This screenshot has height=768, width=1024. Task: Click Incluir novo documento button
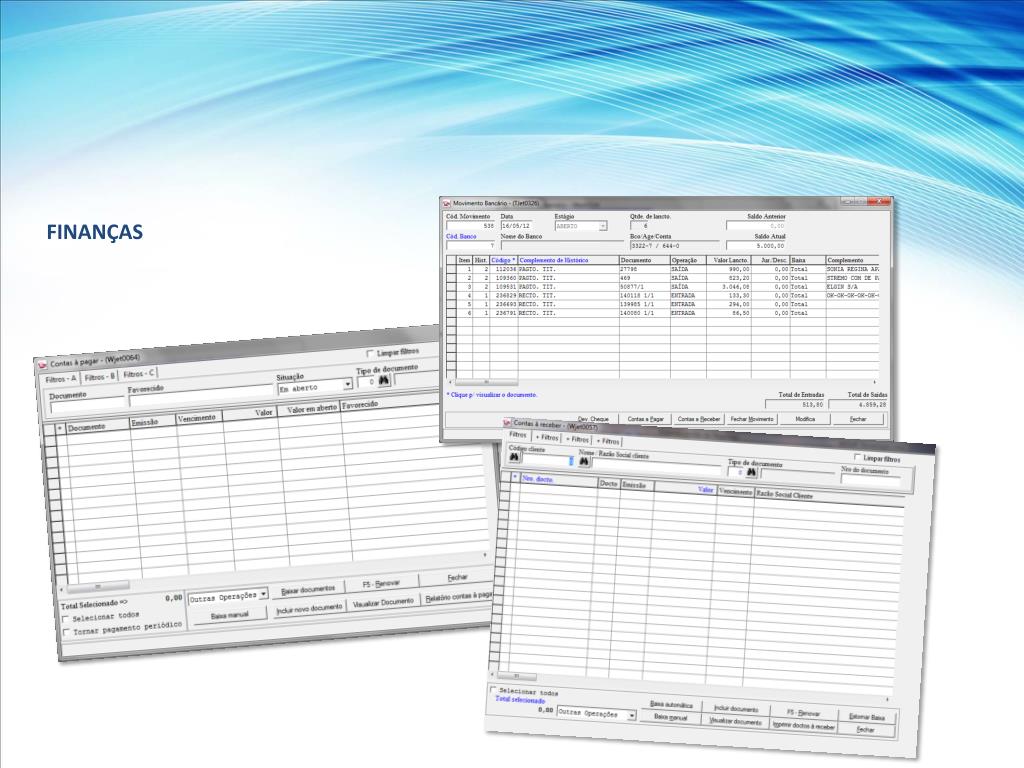point(309,608)
